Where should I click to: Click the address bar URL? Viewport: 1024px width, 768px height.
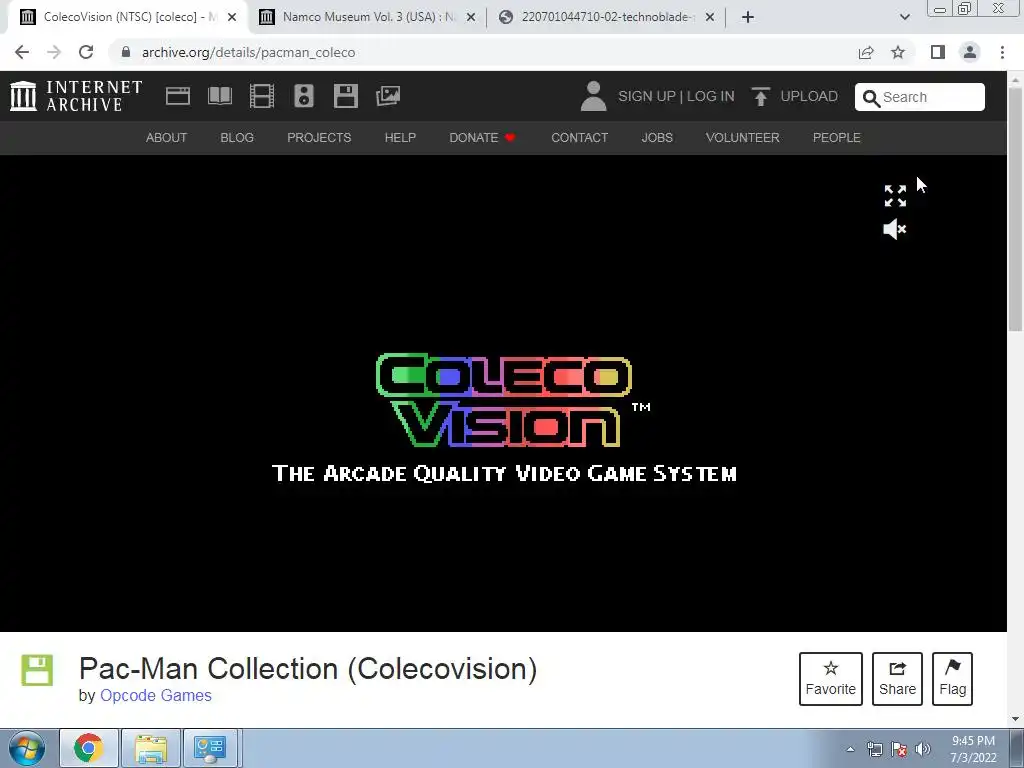pyautogui.click(x=248, y=52)
